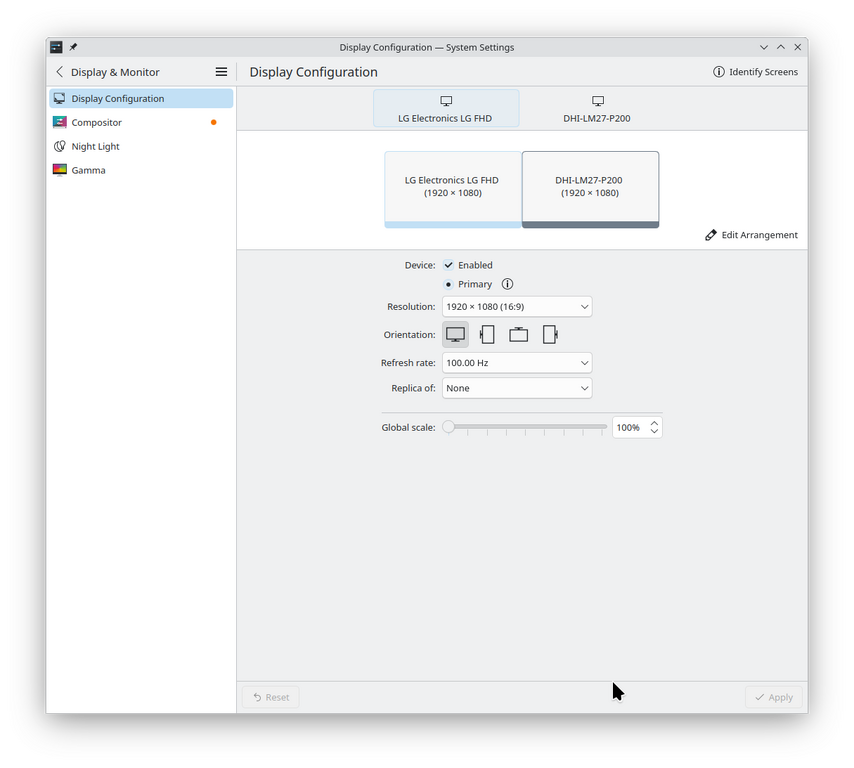
Task: Open the hamburger menu in the sidebar header
Action: click(x=221, y=72)
